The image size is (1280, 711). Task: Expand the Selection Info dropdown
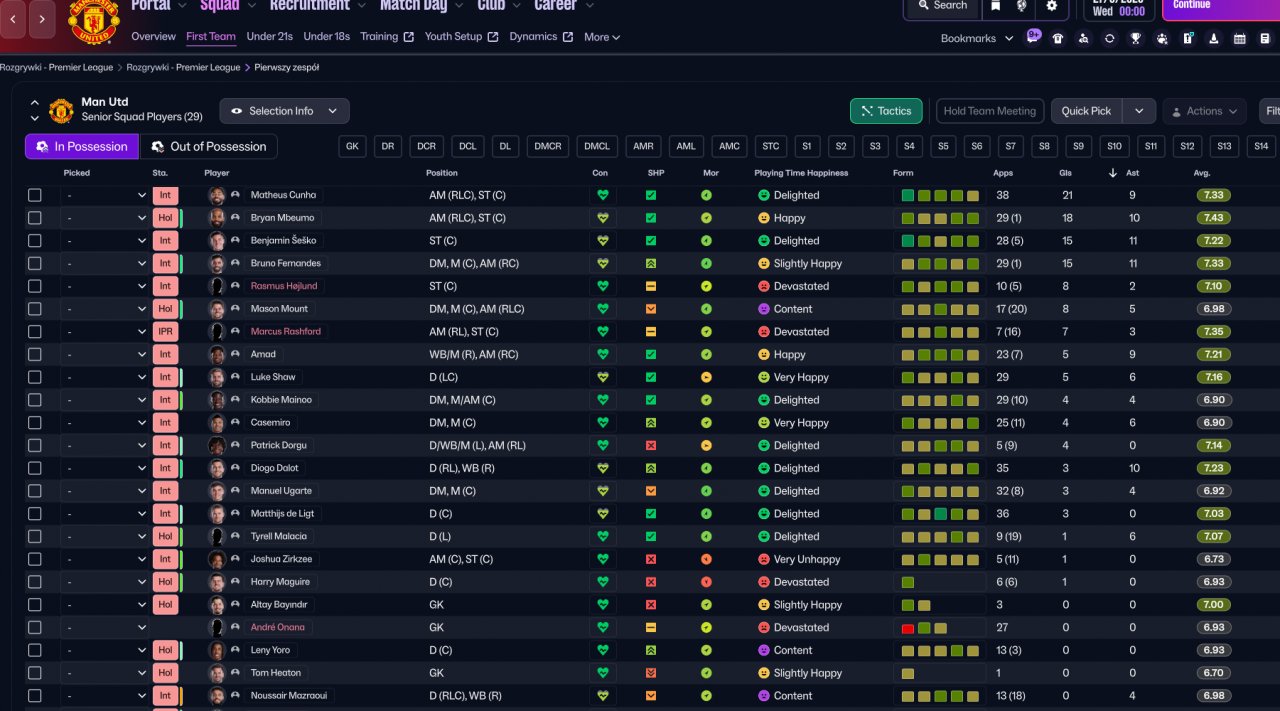tap(284, 111)
